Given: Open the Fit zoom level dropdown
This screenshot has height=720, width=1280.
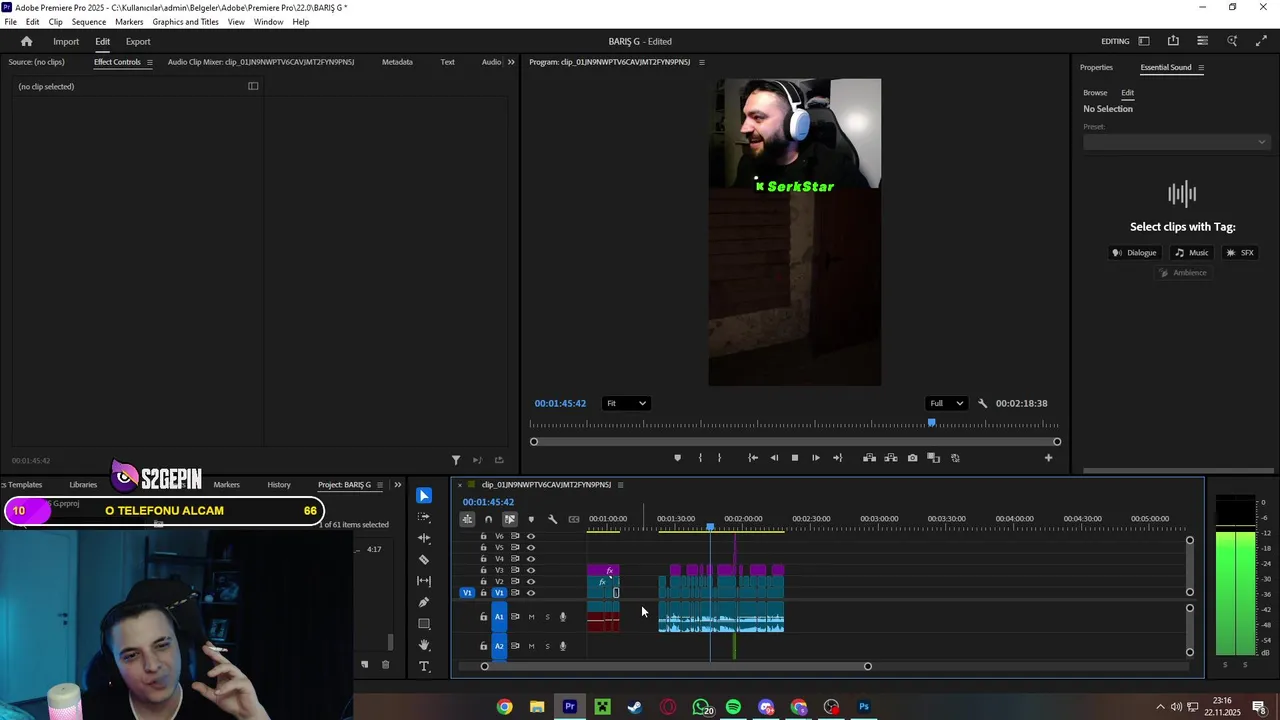Looking at the screenshot, I should click(x=626, y=403).
